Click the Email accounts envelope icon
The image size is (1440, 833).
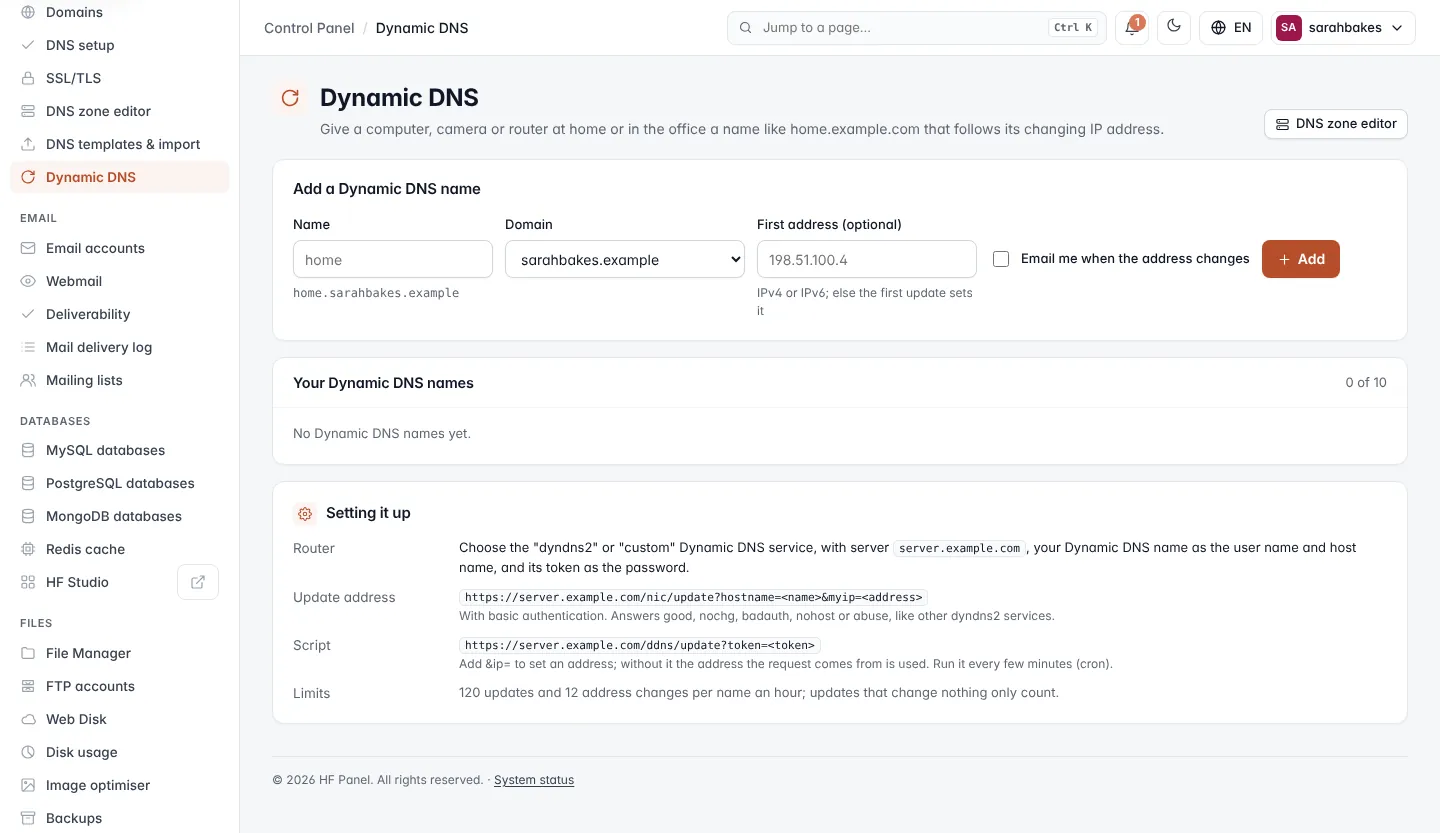tap(28, 248)
